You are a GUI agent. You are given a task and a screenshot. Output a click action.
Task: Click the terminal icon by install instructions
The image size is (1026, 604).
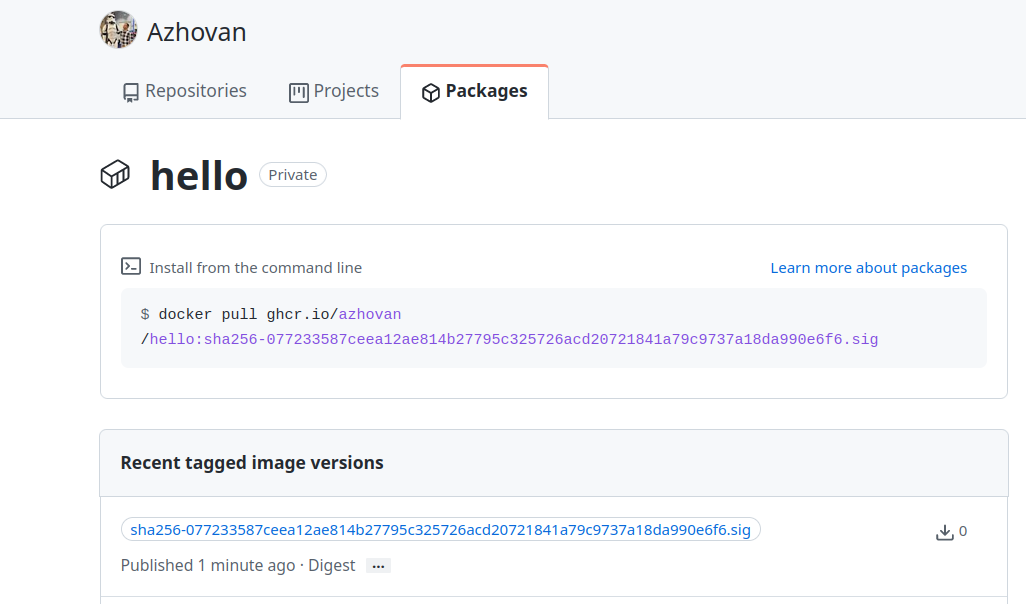(x=131, y=266)
